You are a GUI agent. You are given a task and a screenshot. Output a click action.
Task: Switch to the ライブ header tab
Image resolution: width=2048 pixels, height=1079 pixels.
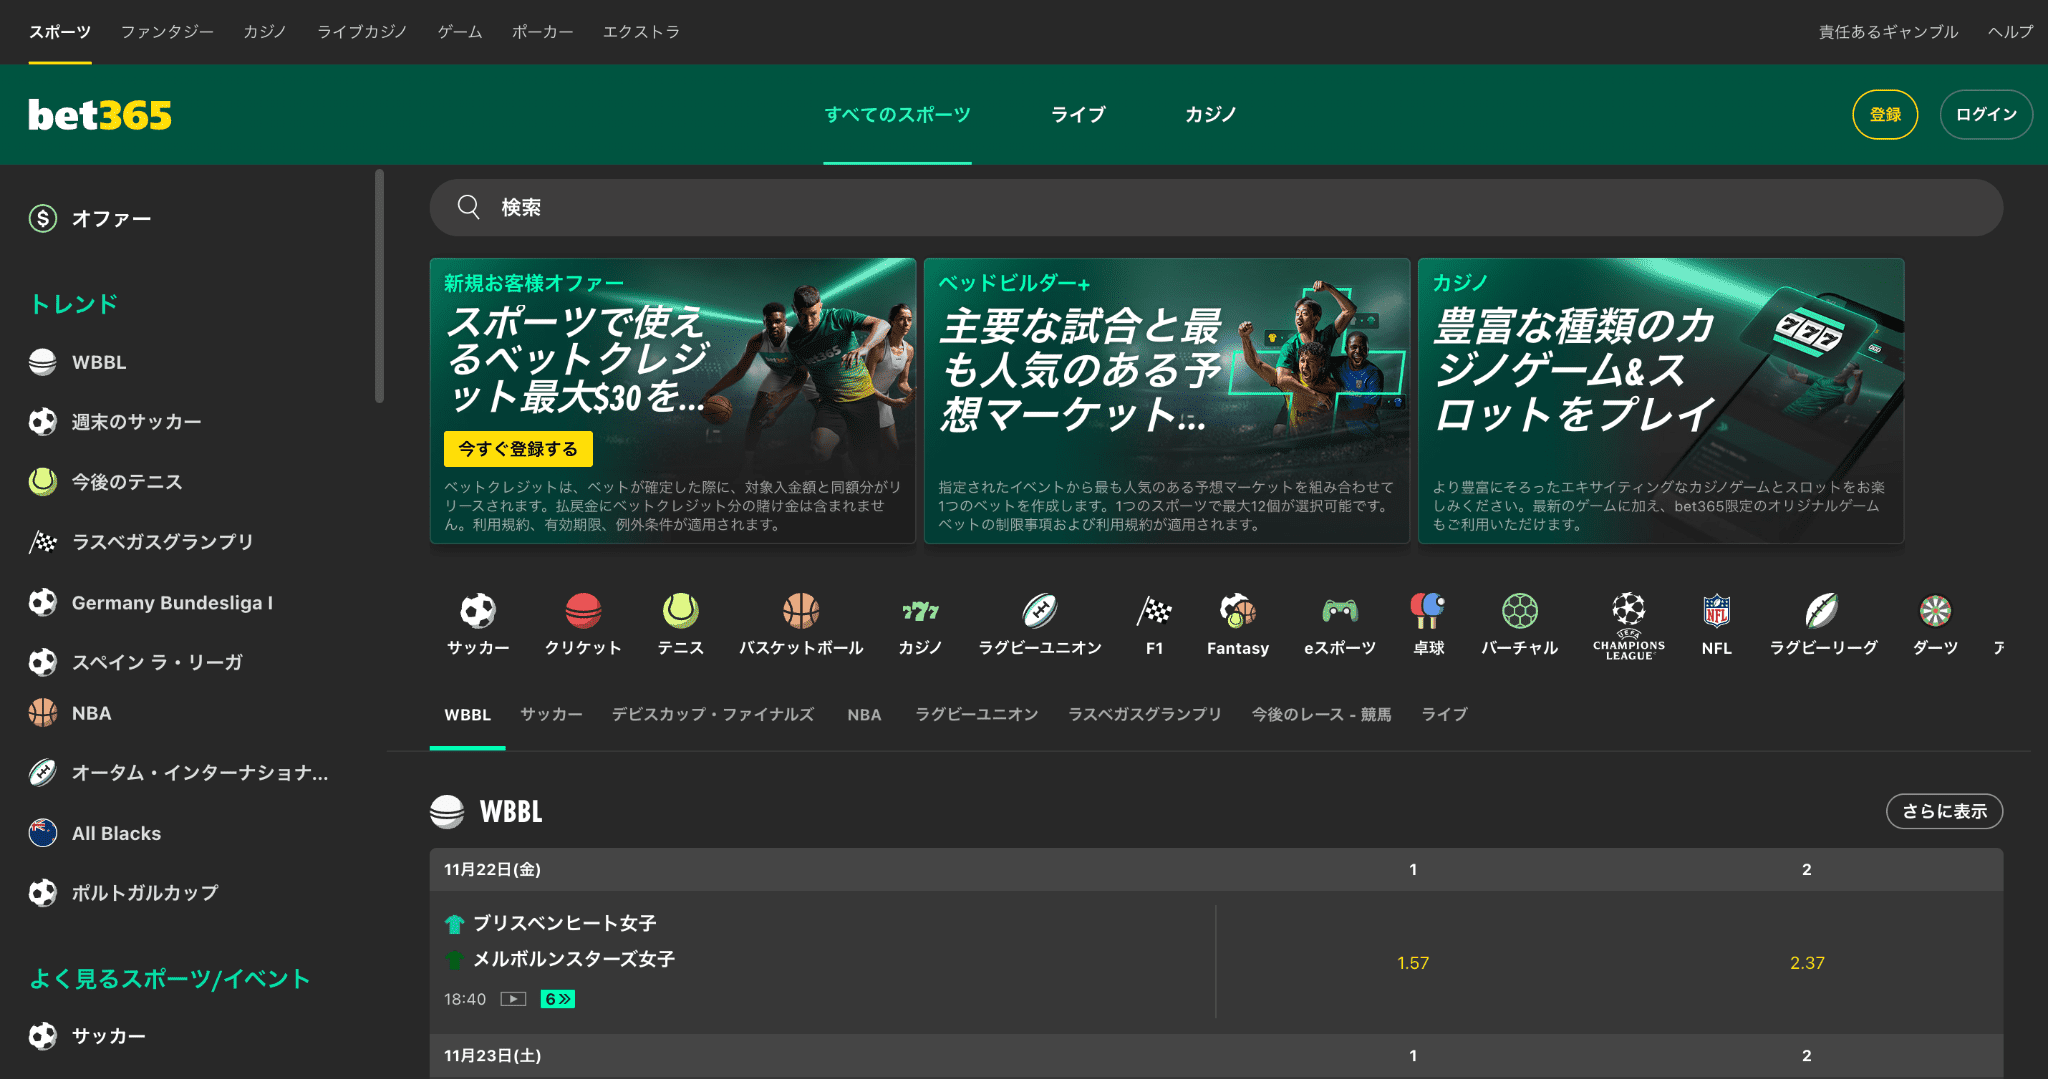[x=1078, y=115]
